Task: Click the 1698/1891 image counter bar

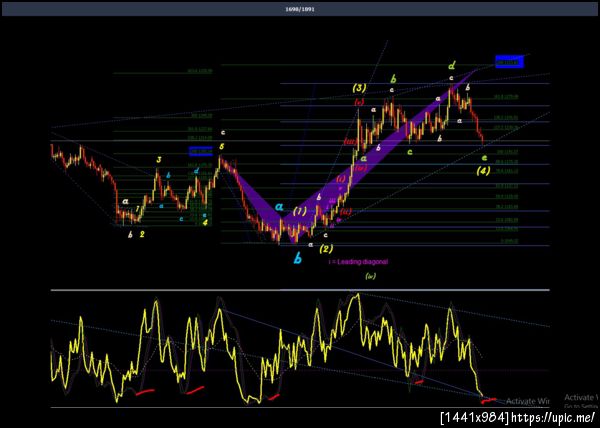Action: click(300, 9)
